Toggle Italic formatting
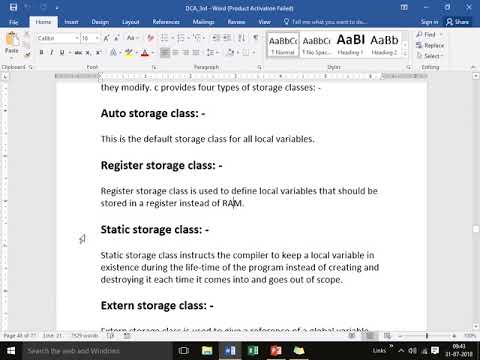Image resolution: width=480 pixels, height=360 pixels. click(x=52, y=53)
